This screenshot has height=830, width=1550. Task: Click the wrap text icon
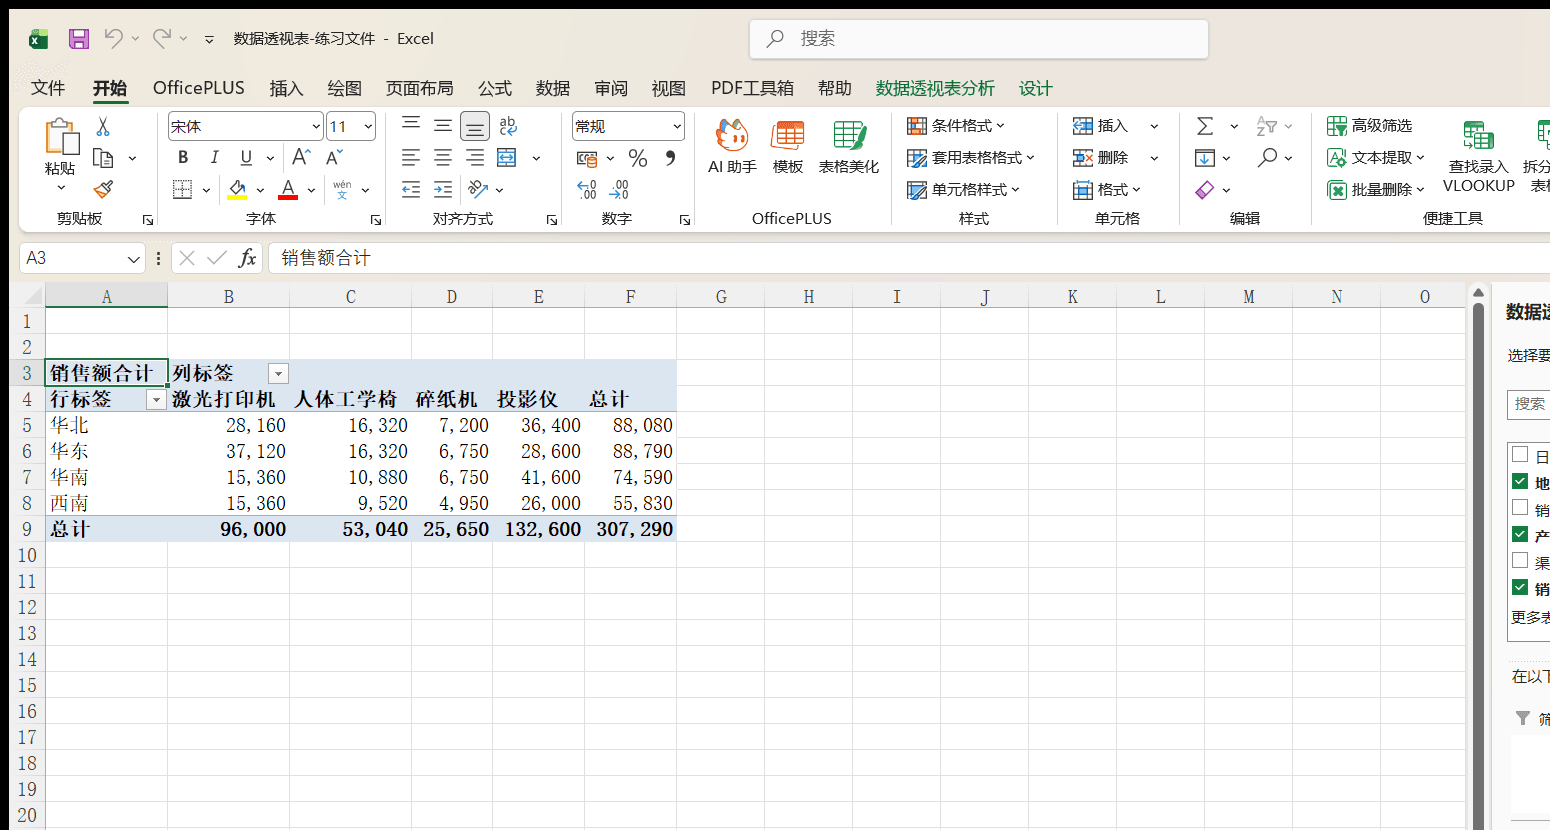click(x=508, y=125)
